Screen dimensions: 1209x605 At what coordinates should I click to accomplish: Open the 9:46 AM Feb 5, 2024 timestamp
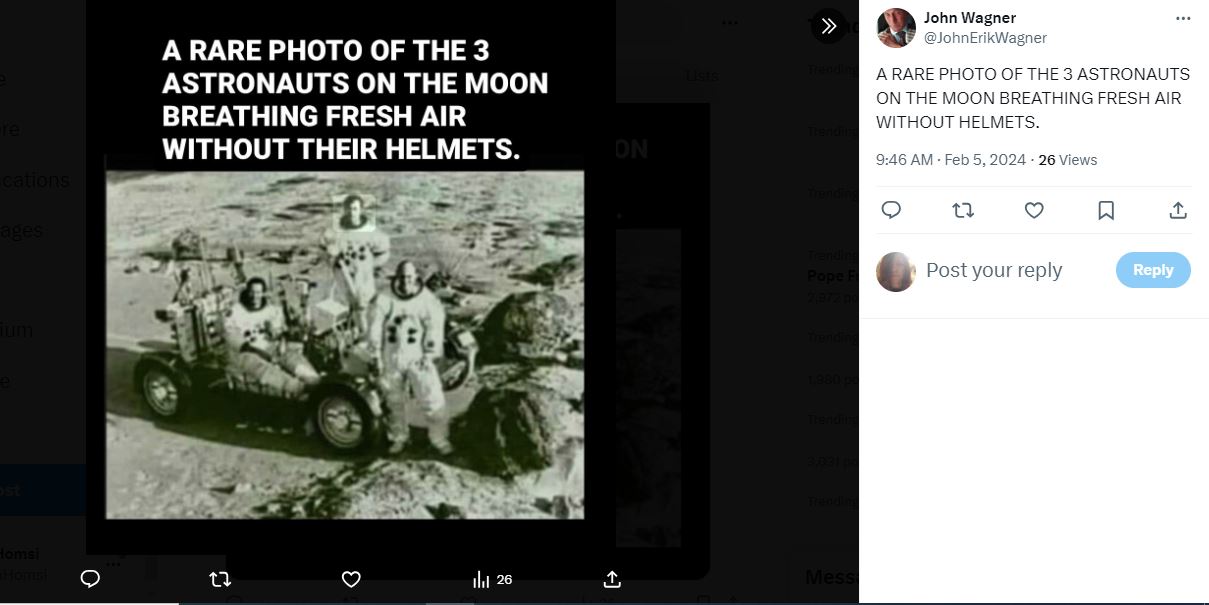point(951,160)
